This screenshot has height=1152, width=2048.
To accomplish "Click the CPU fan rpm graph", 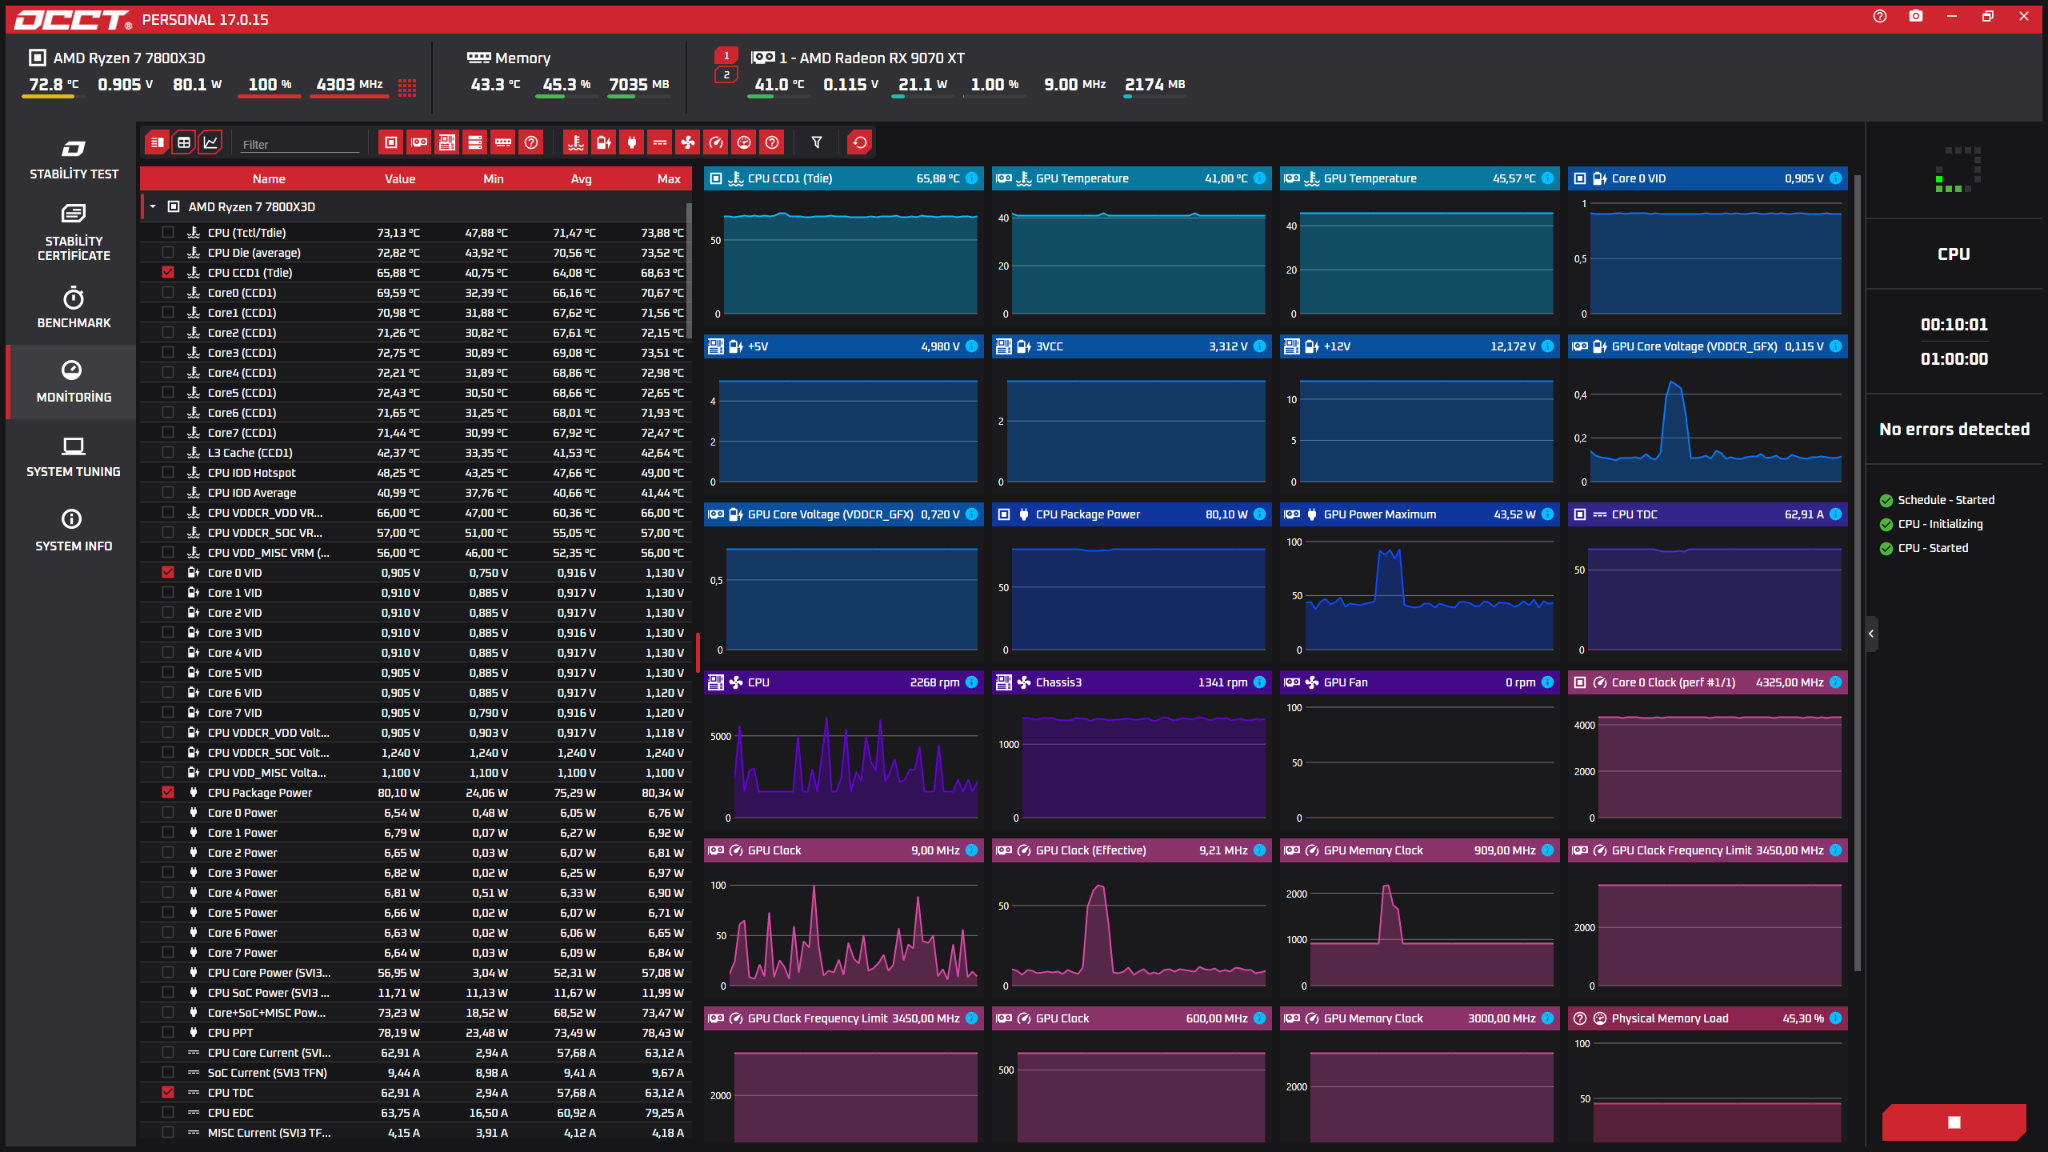I will tap(844, 758).
